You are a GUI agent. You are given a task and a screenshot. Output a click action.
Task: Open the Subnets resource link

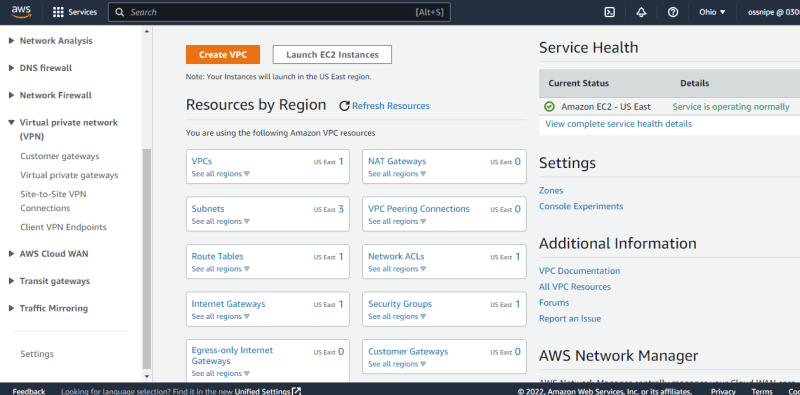(x=208, y=209)
